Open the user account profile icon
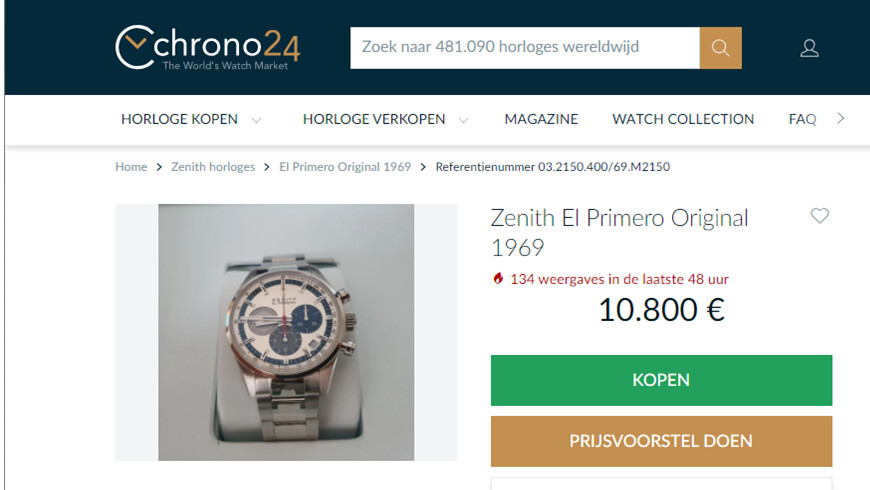This screenshot has width=870, height=490. point(809,48)
